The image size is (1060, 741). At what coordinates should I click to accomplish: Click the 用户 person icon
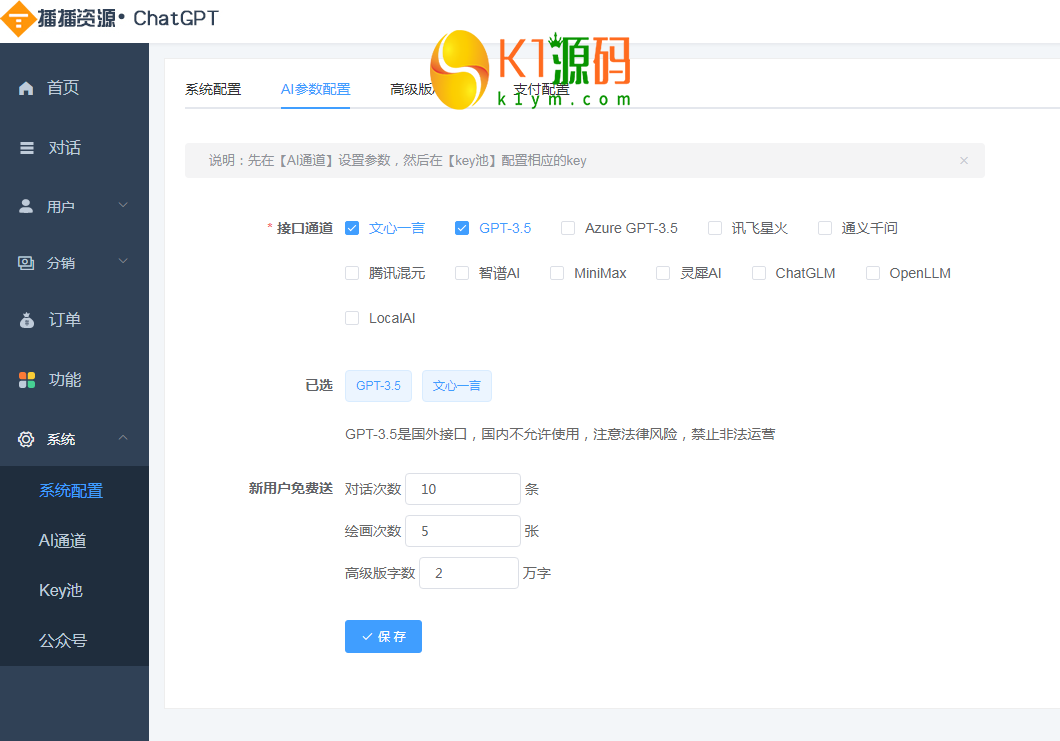pos(27,206)
